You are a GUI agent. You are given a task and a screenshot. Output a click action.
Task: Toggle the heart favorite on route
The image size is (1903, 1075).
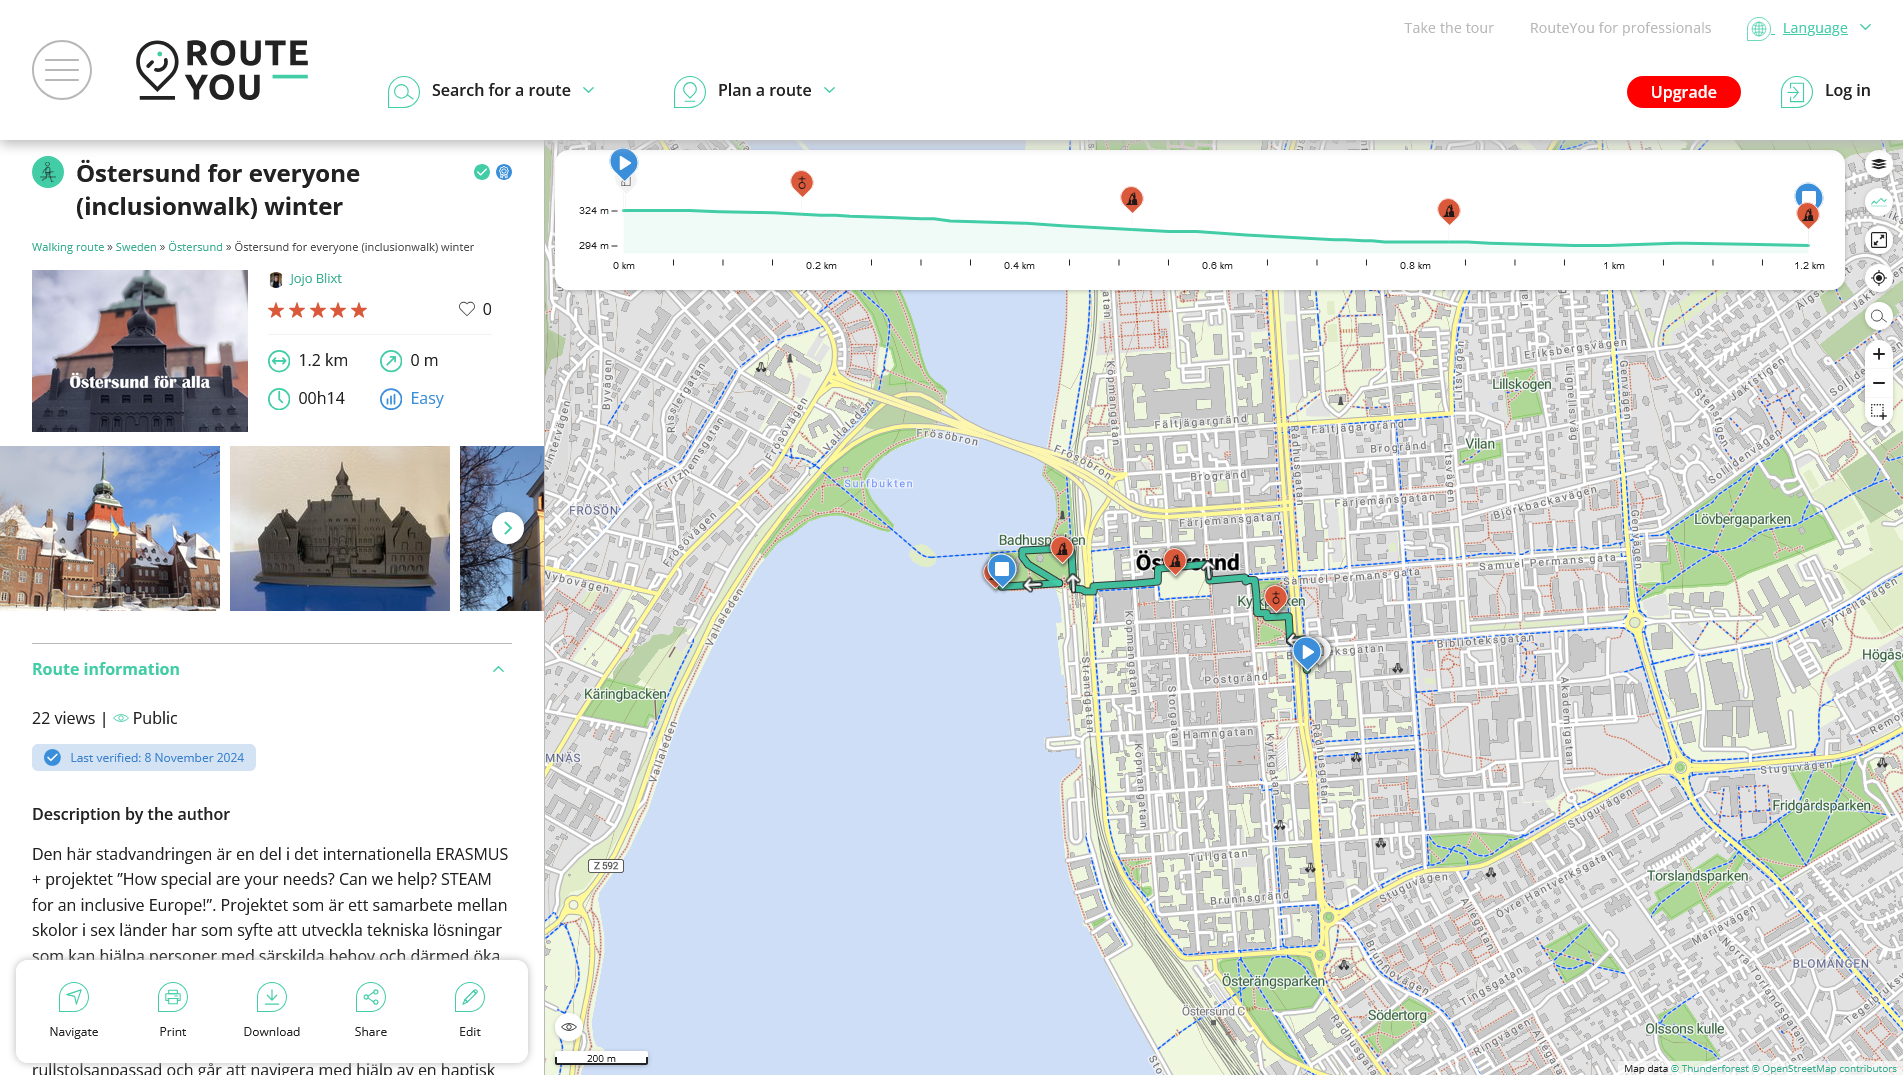(467, 309)
